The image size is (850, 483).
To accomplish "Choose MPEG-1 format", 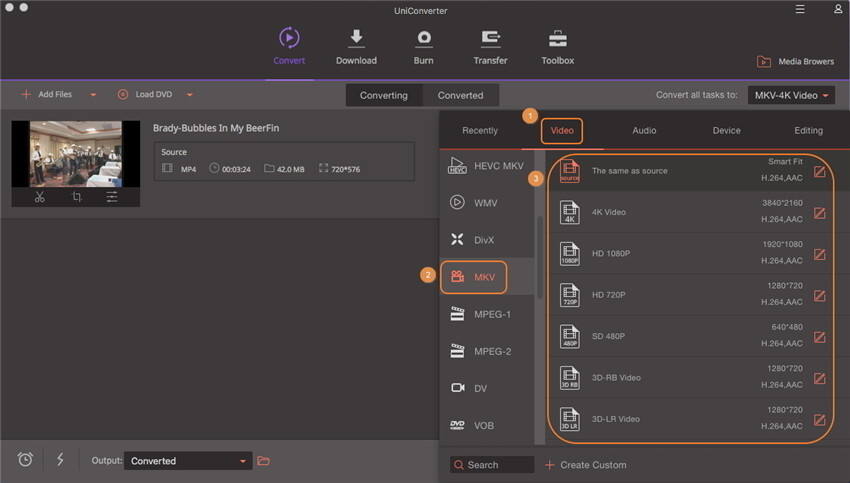I will [x=486, y=314].
